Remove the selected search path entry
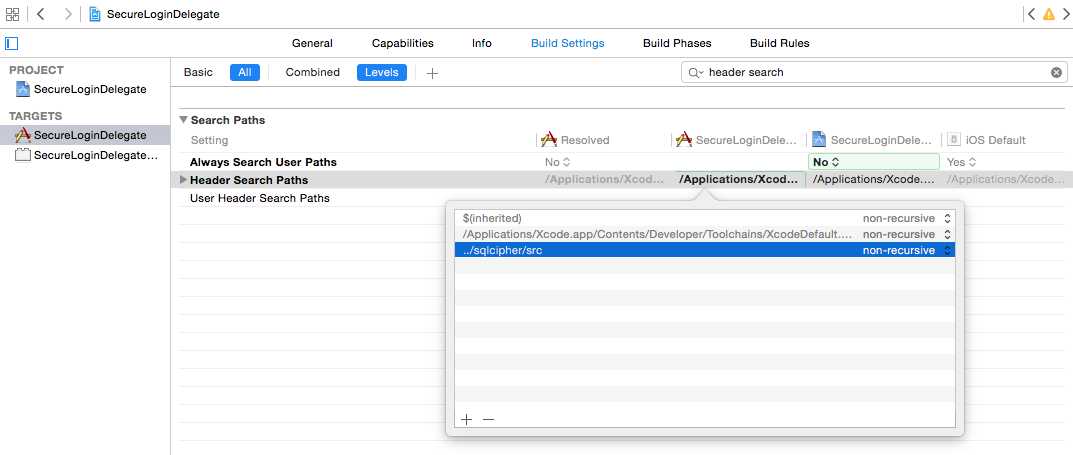1073x455 pixels. 488,419
